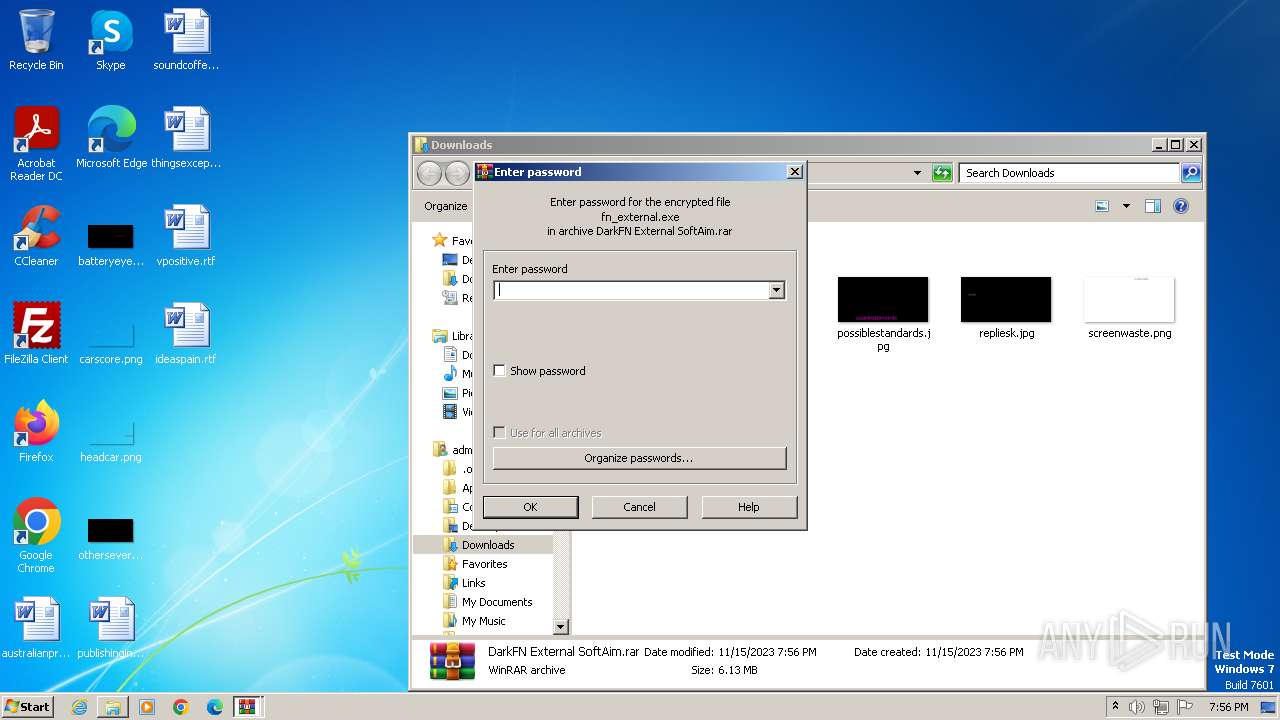Open Skype desktop shortcut
The height and width of the screenshot is (720, 1280).
point(110,41)
